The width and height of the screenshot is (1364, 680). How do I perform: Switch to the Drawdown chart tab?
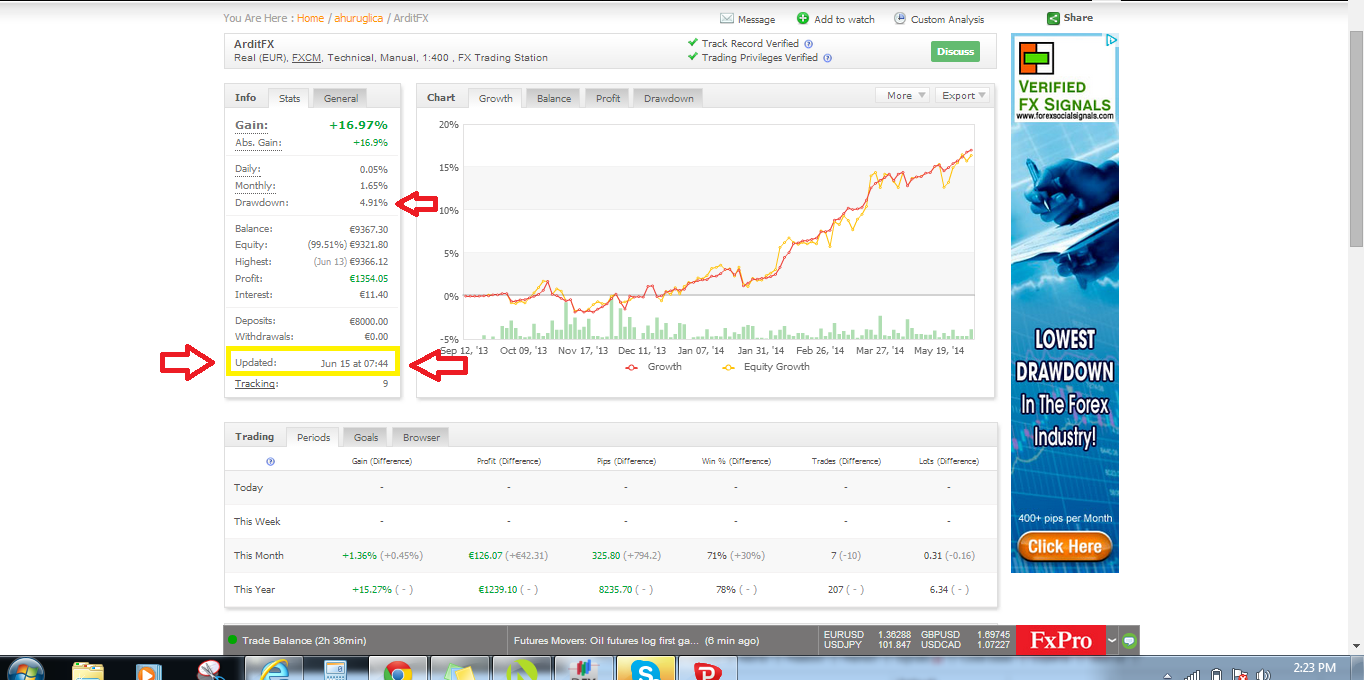[668, 98]
